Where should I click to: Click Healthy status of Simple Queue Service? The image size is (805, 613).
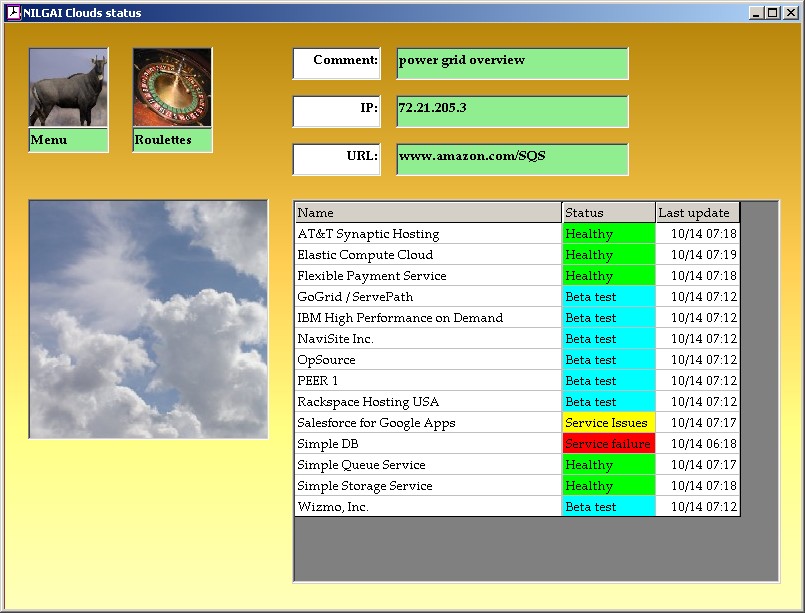(609, 465)
